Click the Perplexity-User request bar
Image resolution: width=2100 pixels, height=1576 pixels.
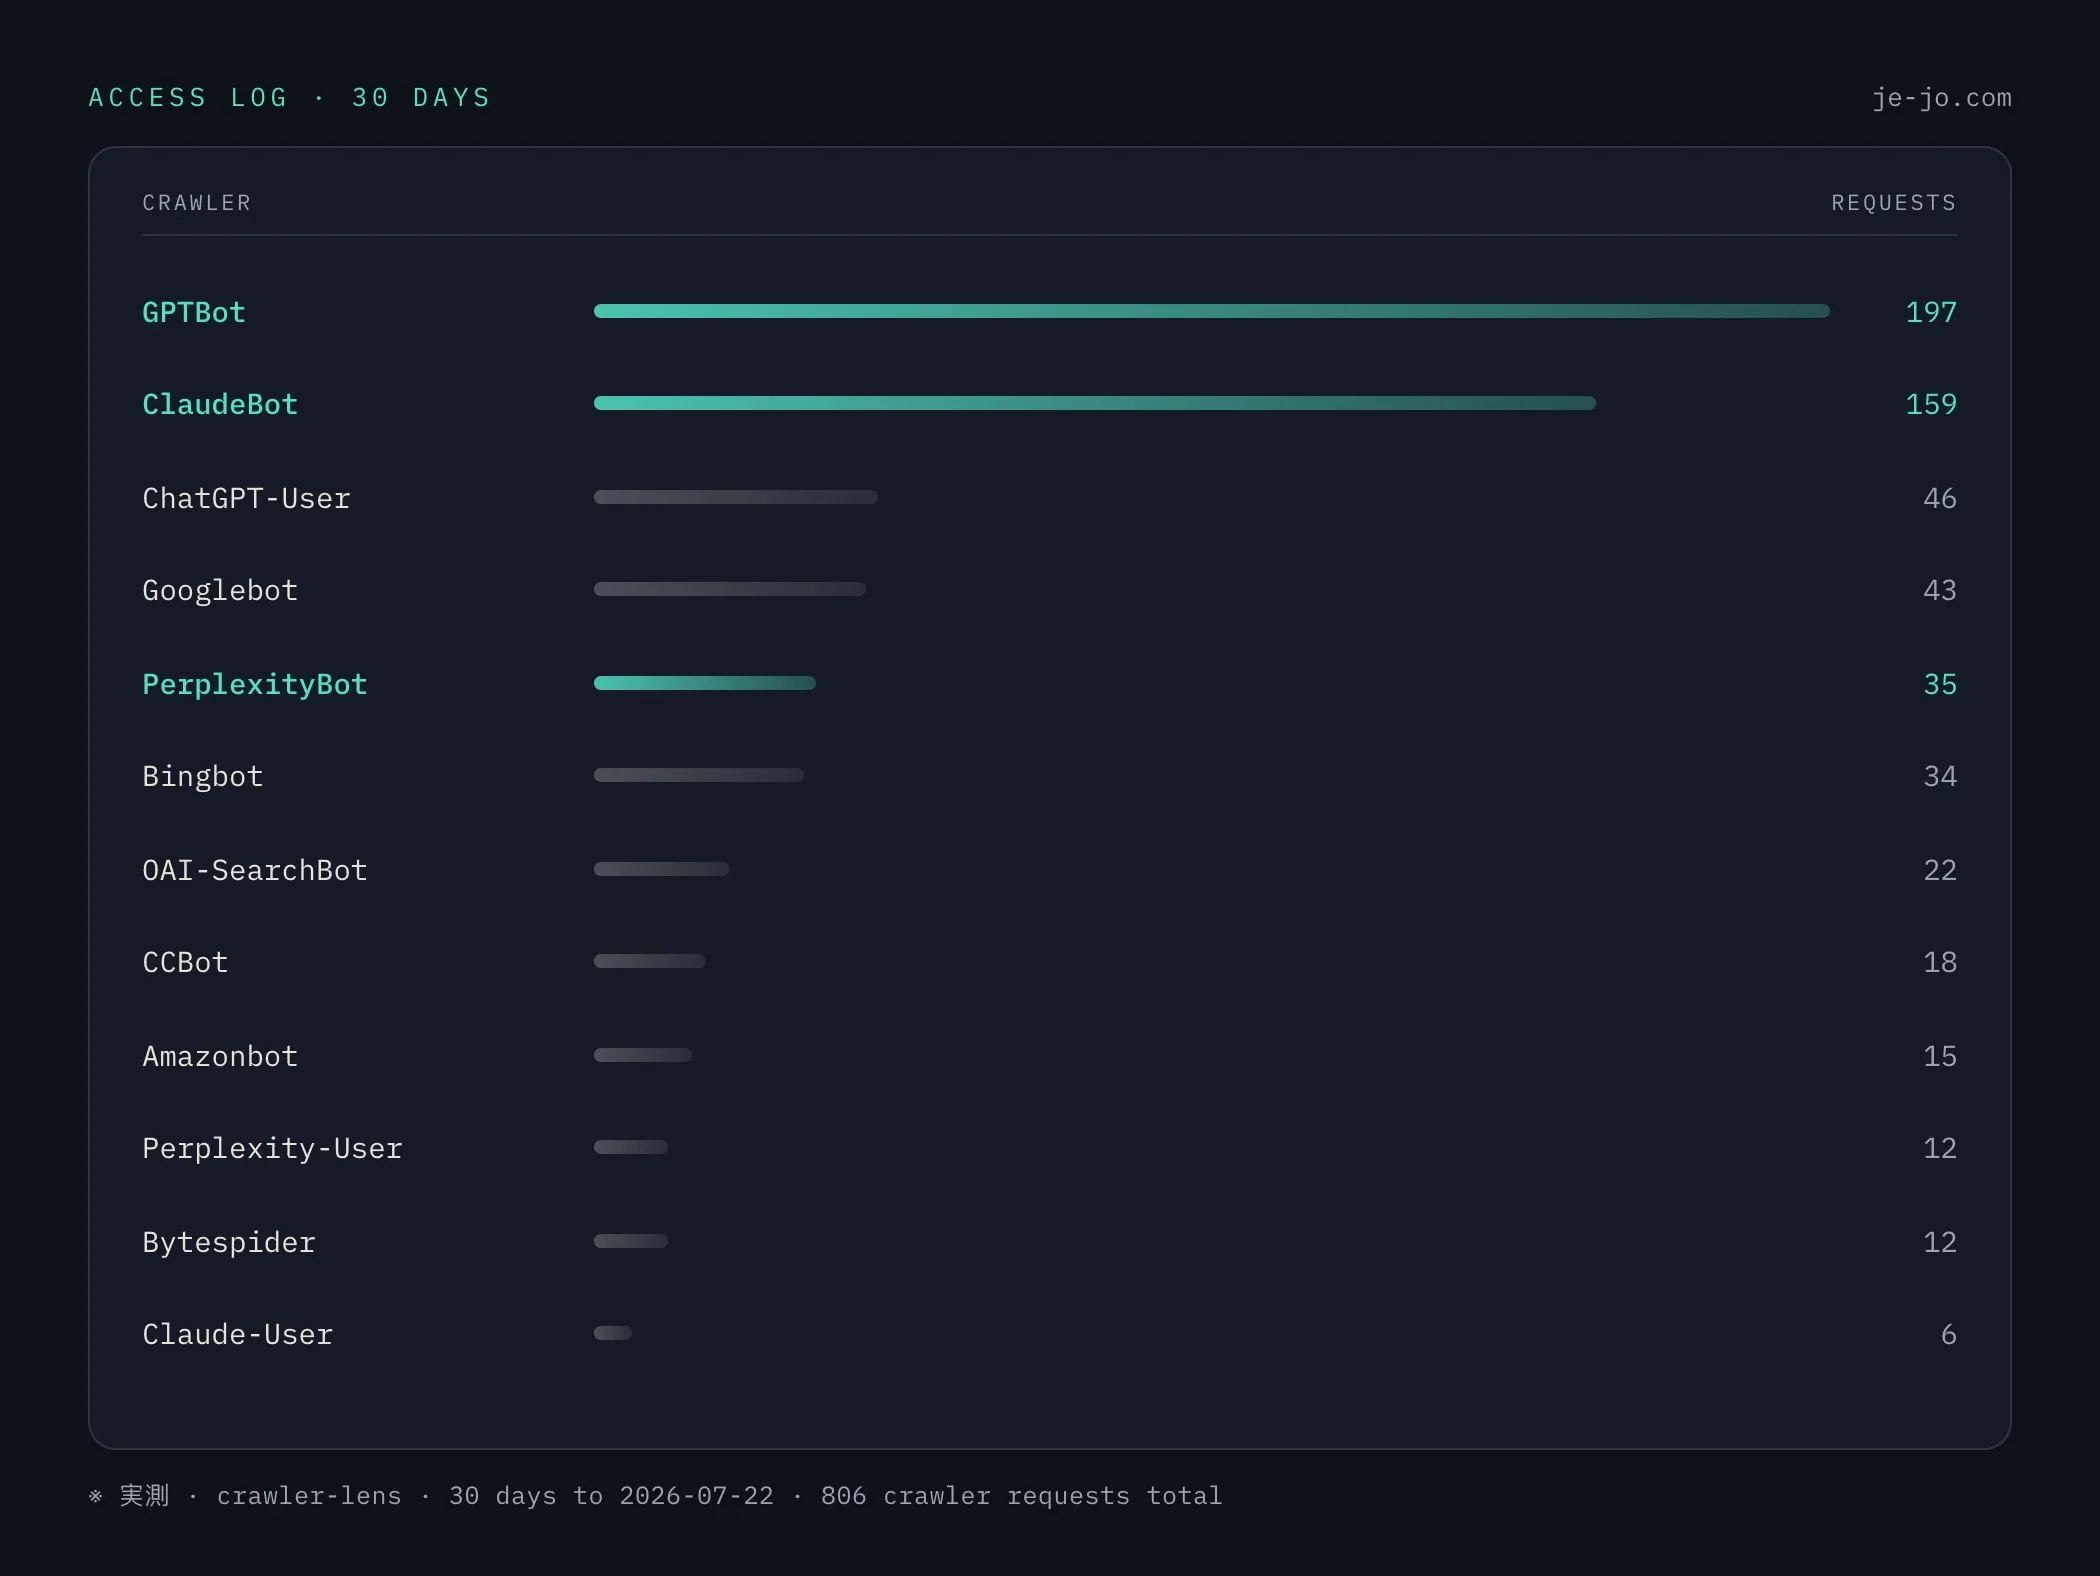click(x=631, y=1147)
